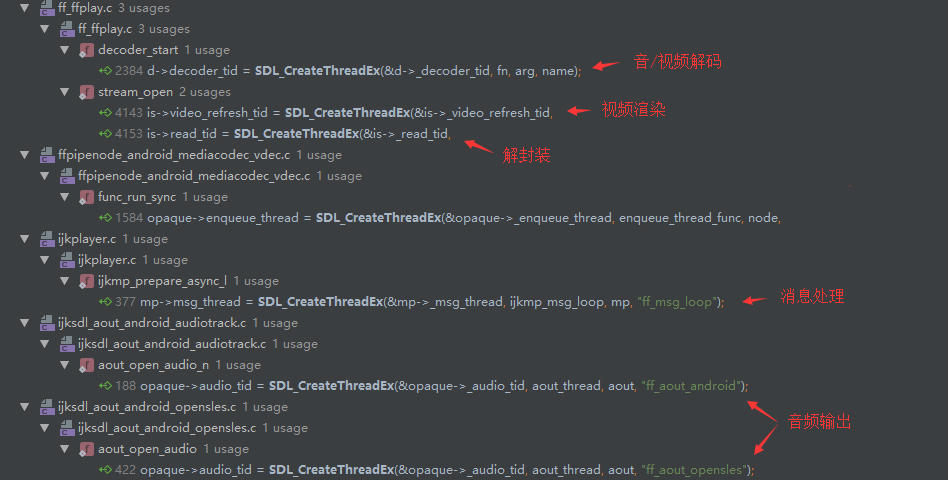948x480 pixels.
Task: Collapse the top-level ffpipenode_android_mediacodec_vdec.c node
Action: coord(25,155)
